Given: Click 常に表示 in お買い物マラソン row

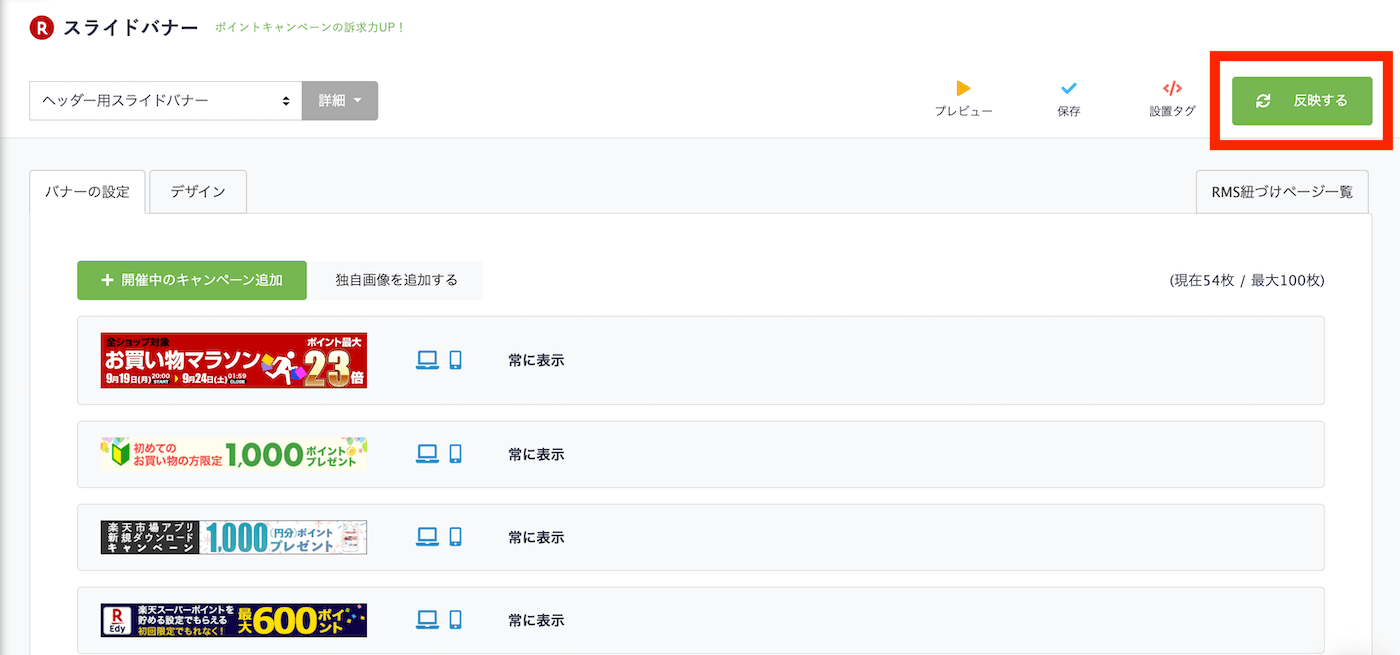Looking at the screenshot, I should click(x=536, y=360).
